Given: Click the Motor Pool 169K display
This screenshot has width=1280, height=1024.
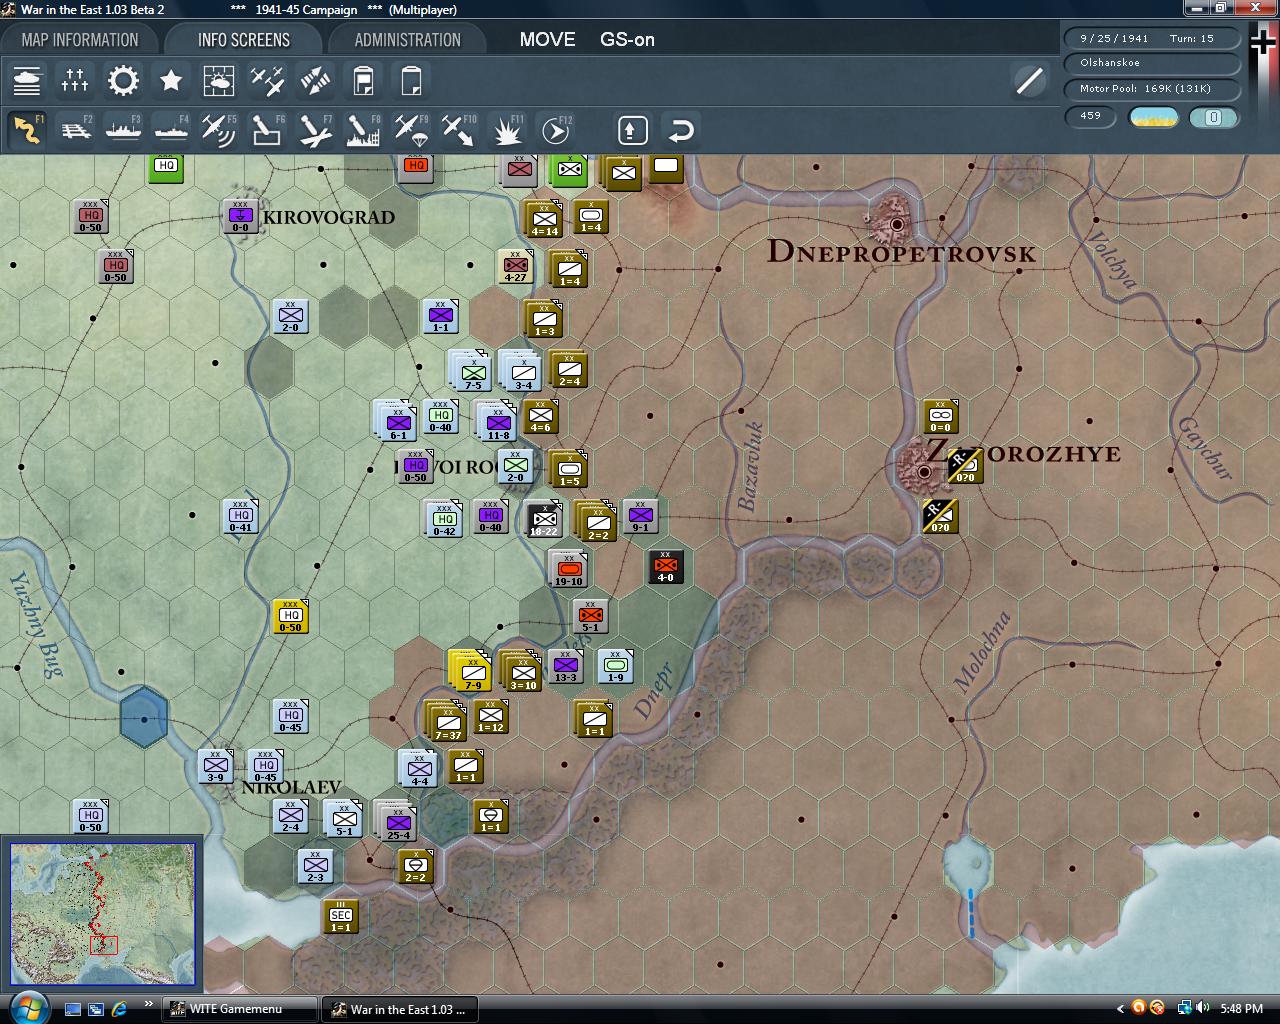Looking at the screenshot, I should (x=1152, y=88).
